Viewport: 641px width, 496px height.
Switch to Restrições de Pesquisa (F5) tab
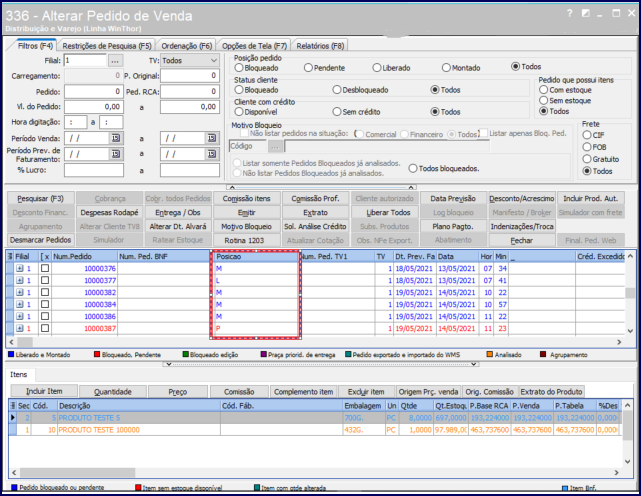pos(107,46)
